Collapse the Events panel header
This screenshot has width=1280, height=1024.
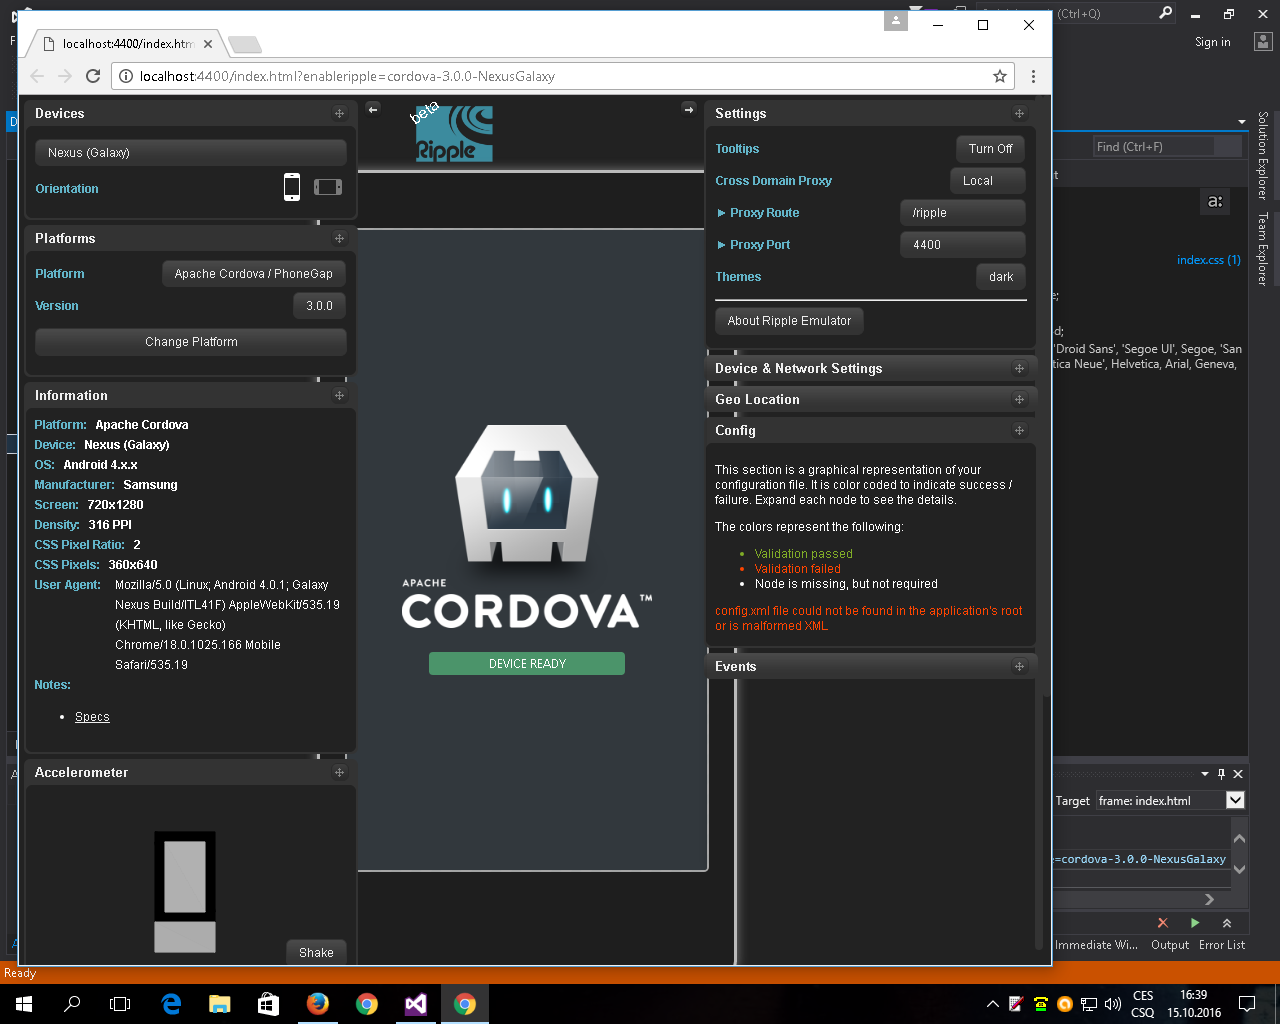[870, 667]
